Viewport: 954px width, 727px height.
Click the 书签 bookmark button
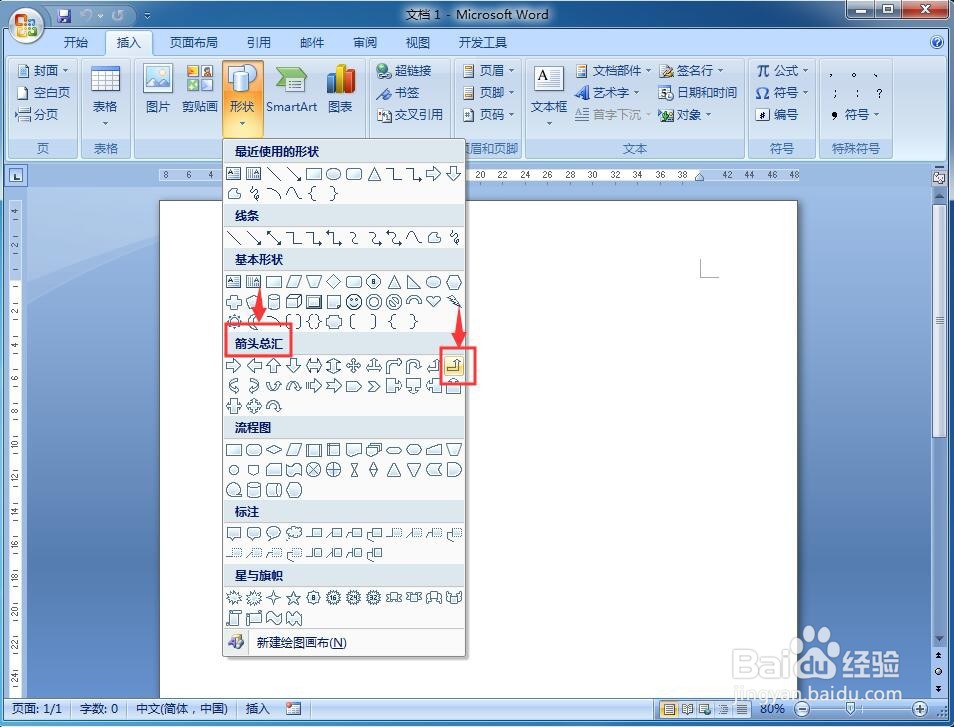(x=398, y=92)
